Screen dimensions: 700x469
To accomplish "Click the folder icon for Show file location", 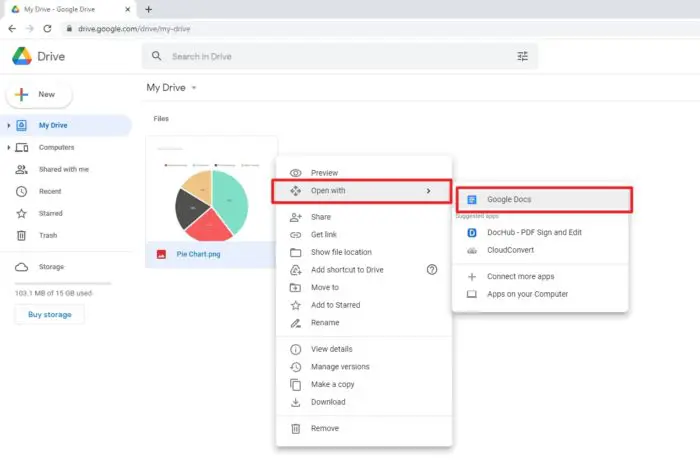I will 296,252.
